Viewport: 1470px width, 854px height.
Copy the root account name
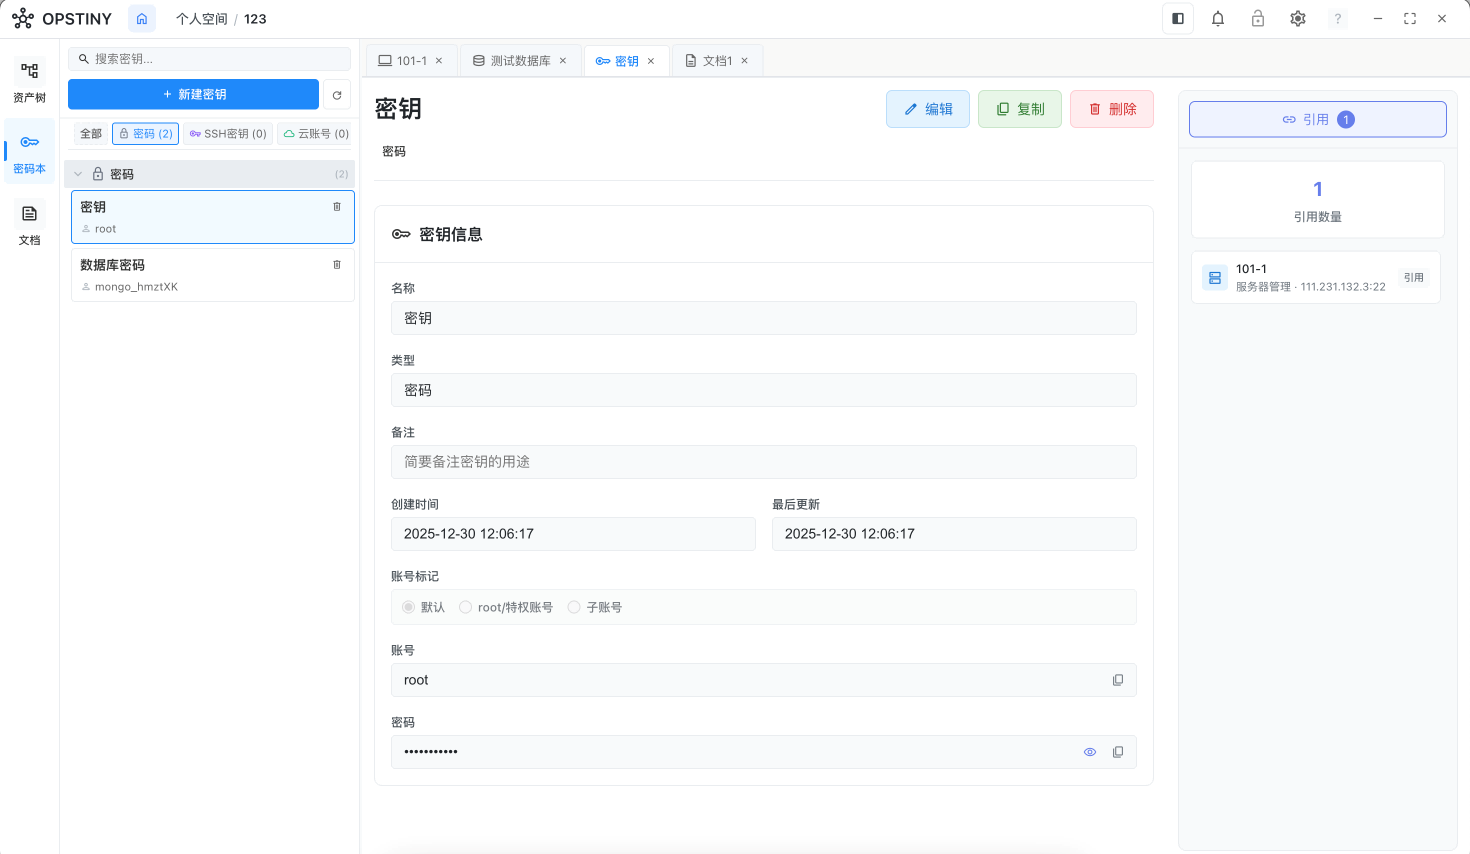click(x=1117, y=680)
